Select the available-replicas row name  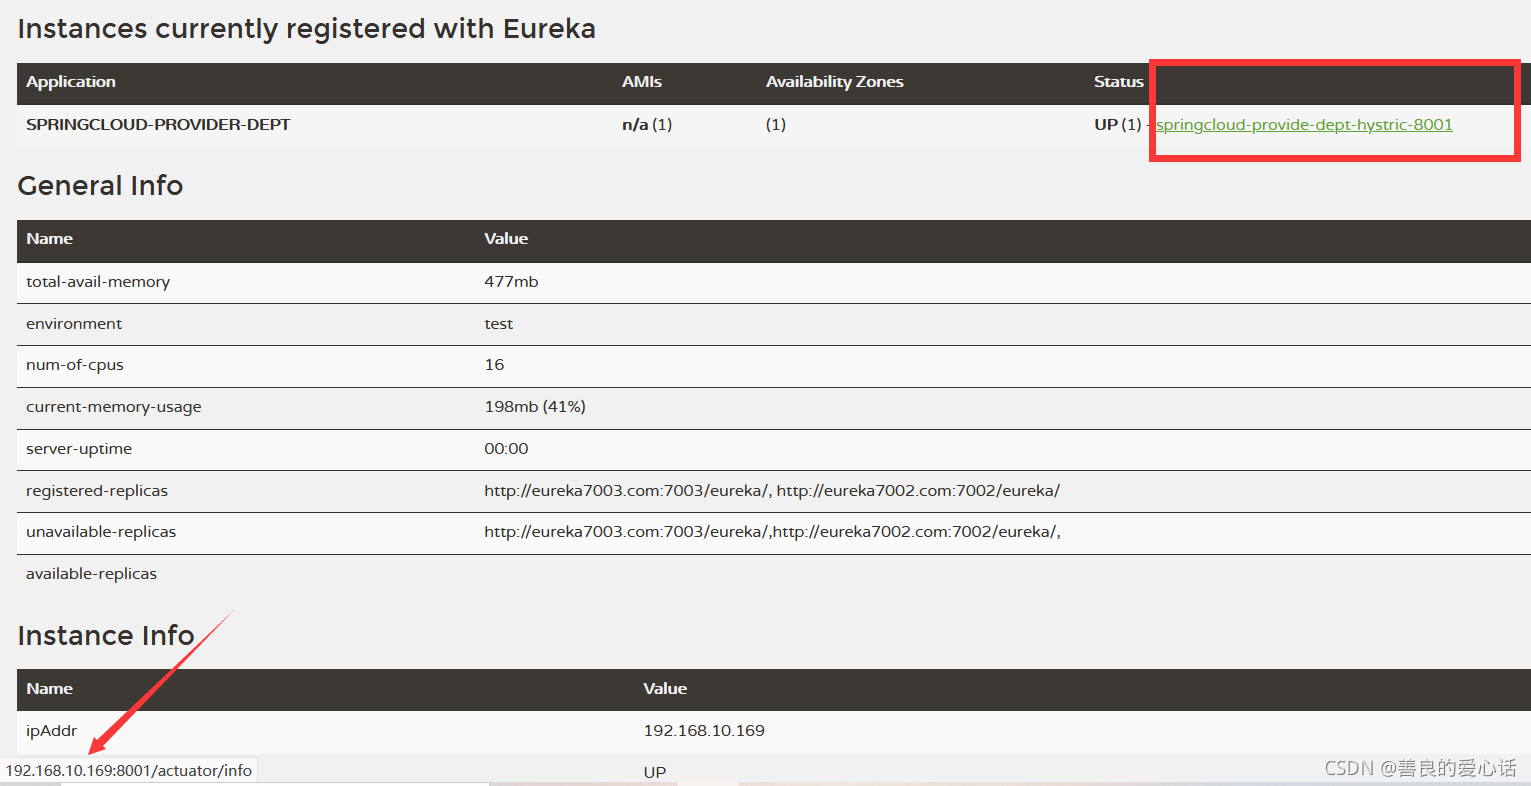click(x=91, y=574)
